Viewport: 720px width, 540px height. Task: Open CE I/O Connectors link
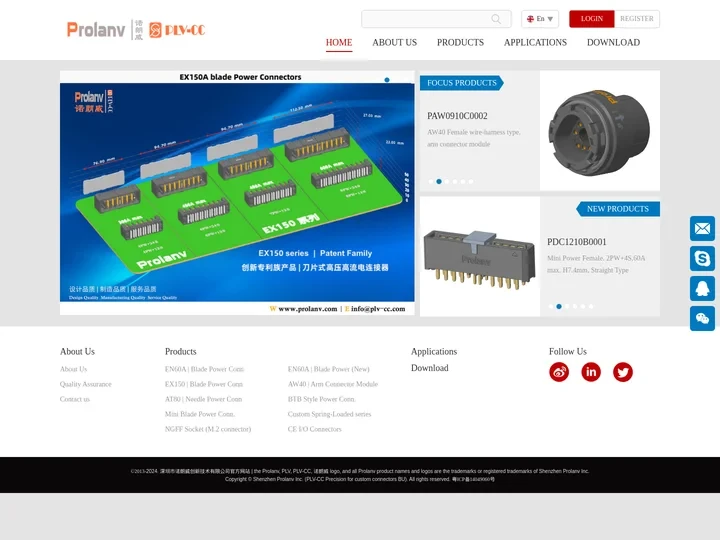(x=315, y=429)
